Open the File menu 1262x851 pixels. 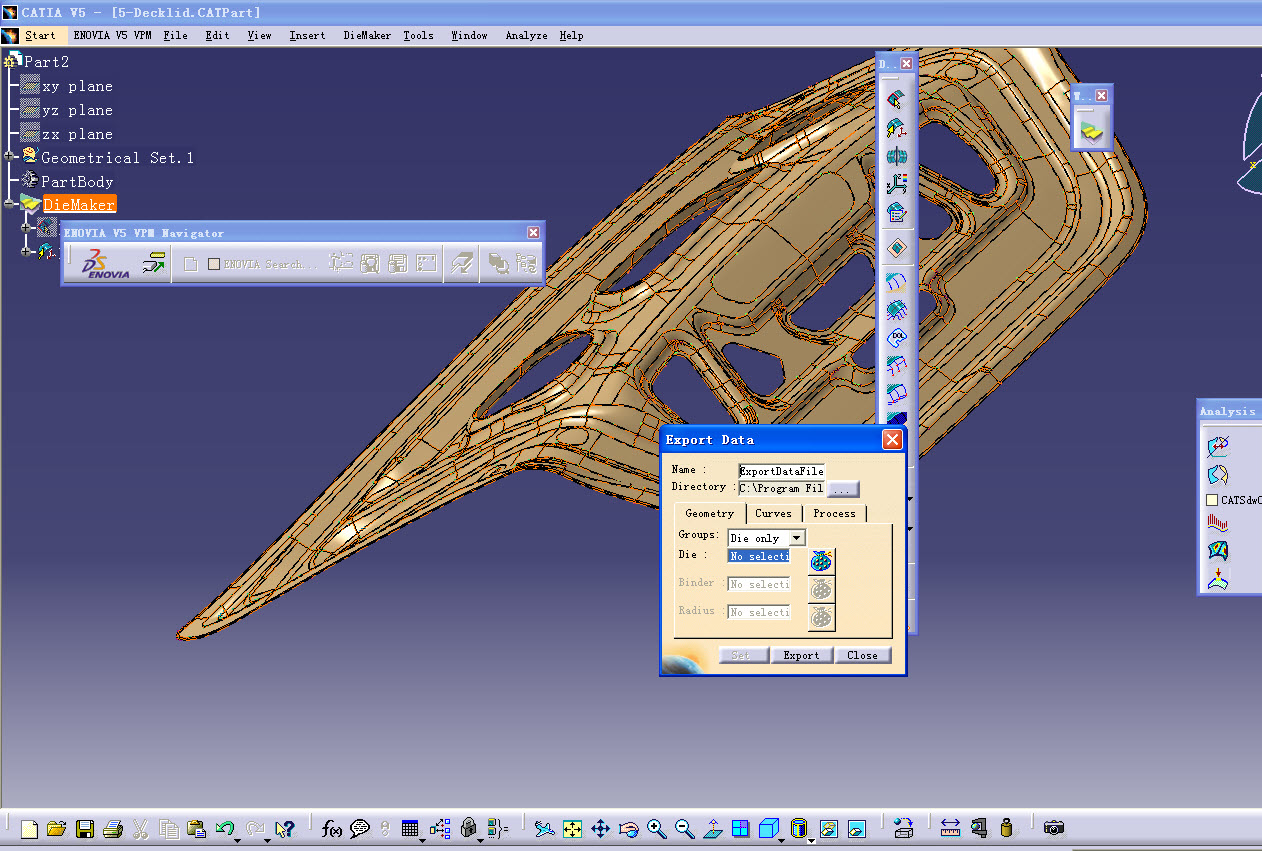175,35
